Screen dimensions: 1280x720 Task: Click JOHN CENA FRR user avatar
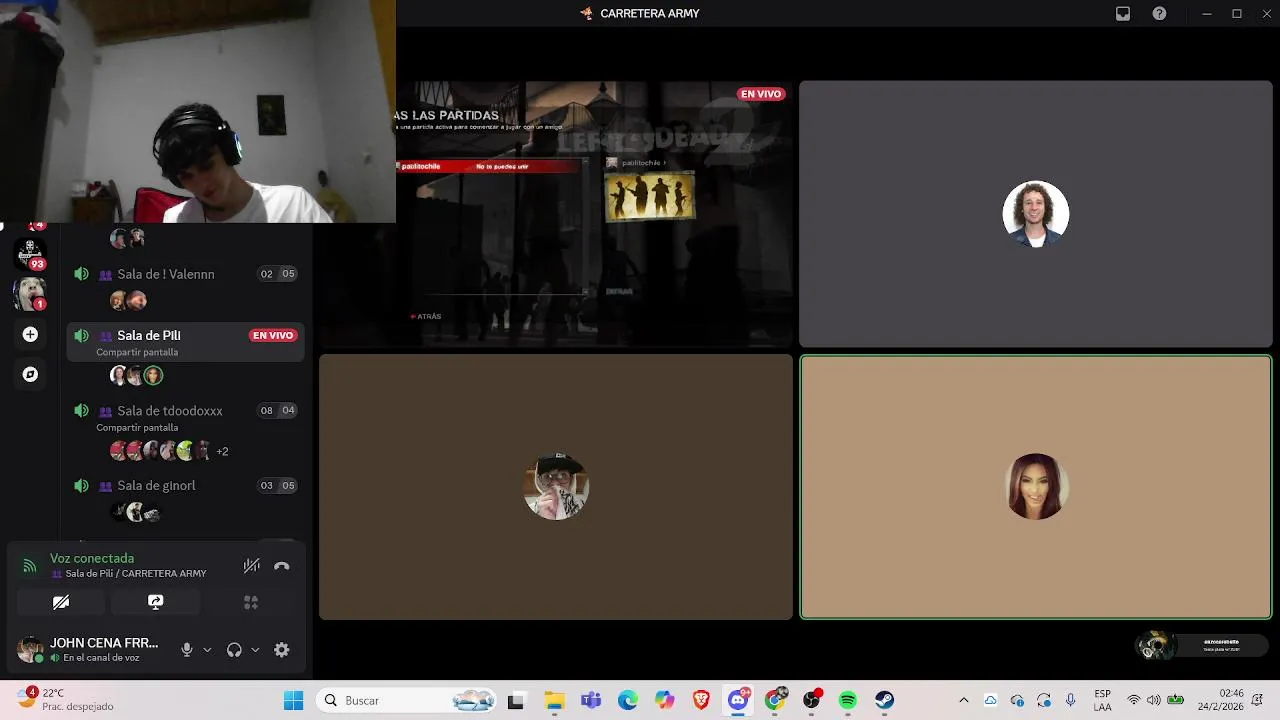30,650
